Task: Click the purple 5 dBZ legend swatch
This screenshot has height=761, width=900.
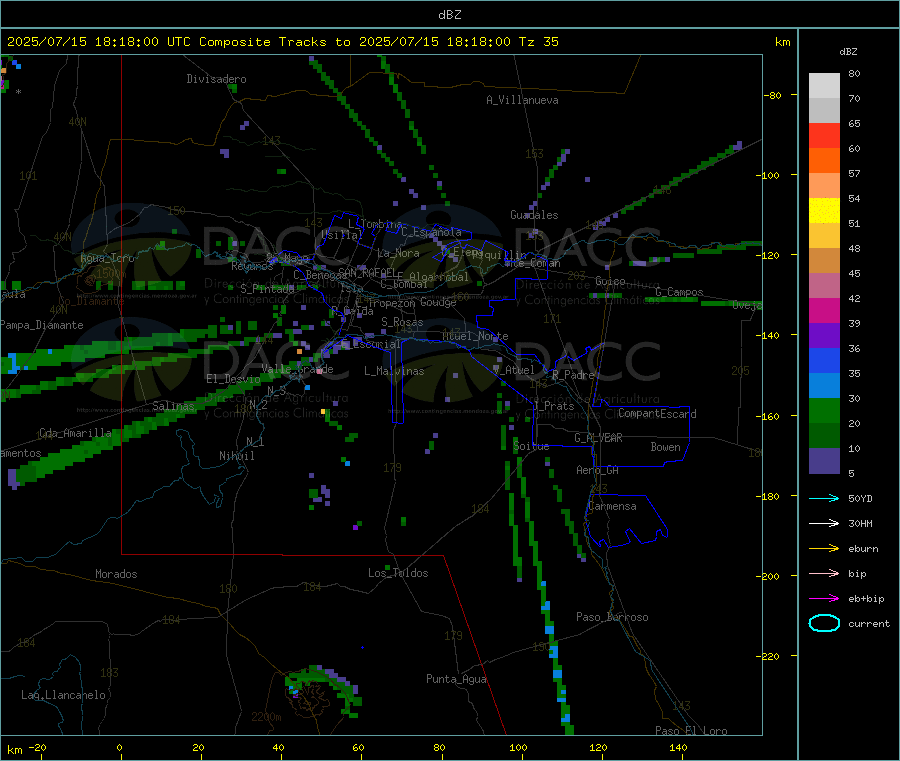Action: 824,461
